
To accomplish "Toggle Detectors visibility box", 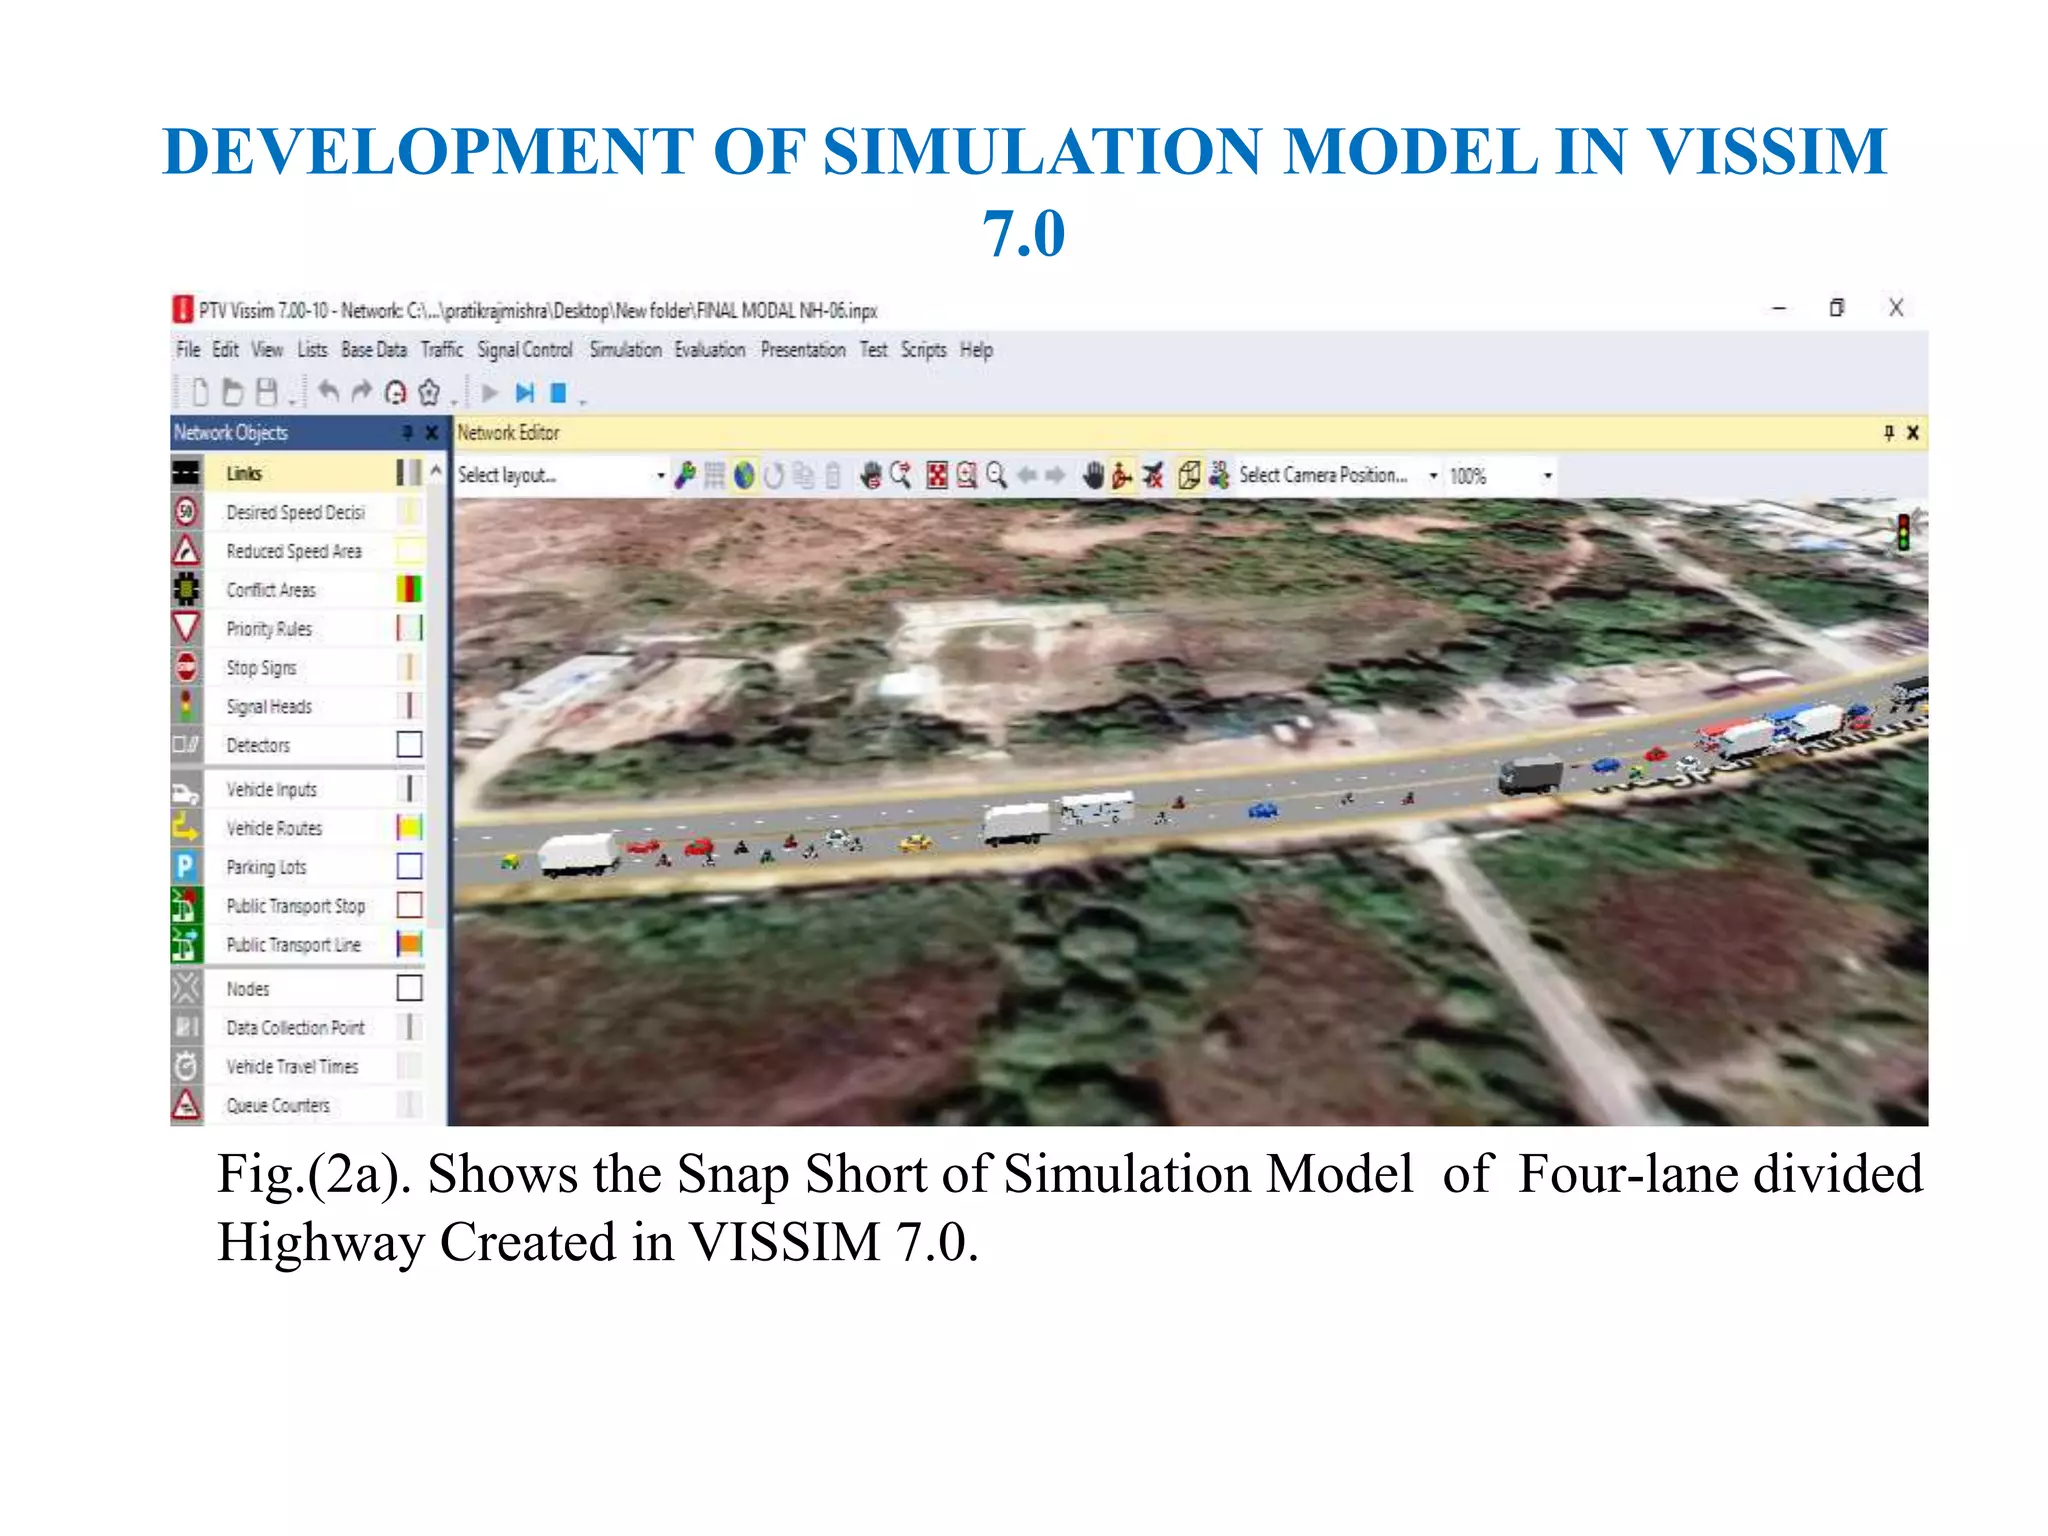I will pos(409,745).
